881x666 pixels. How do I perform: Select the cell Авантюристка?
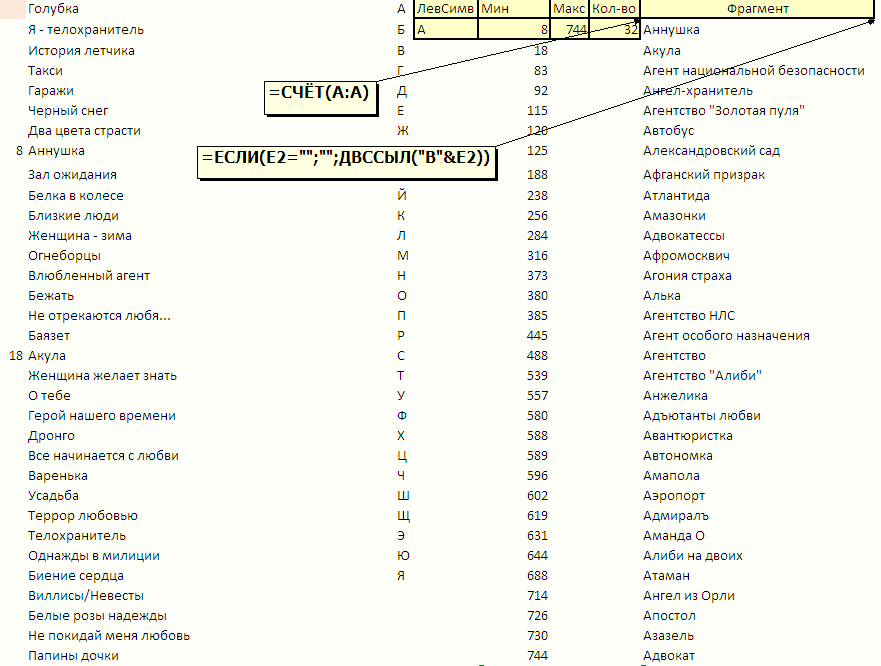(x=688, y=436)
